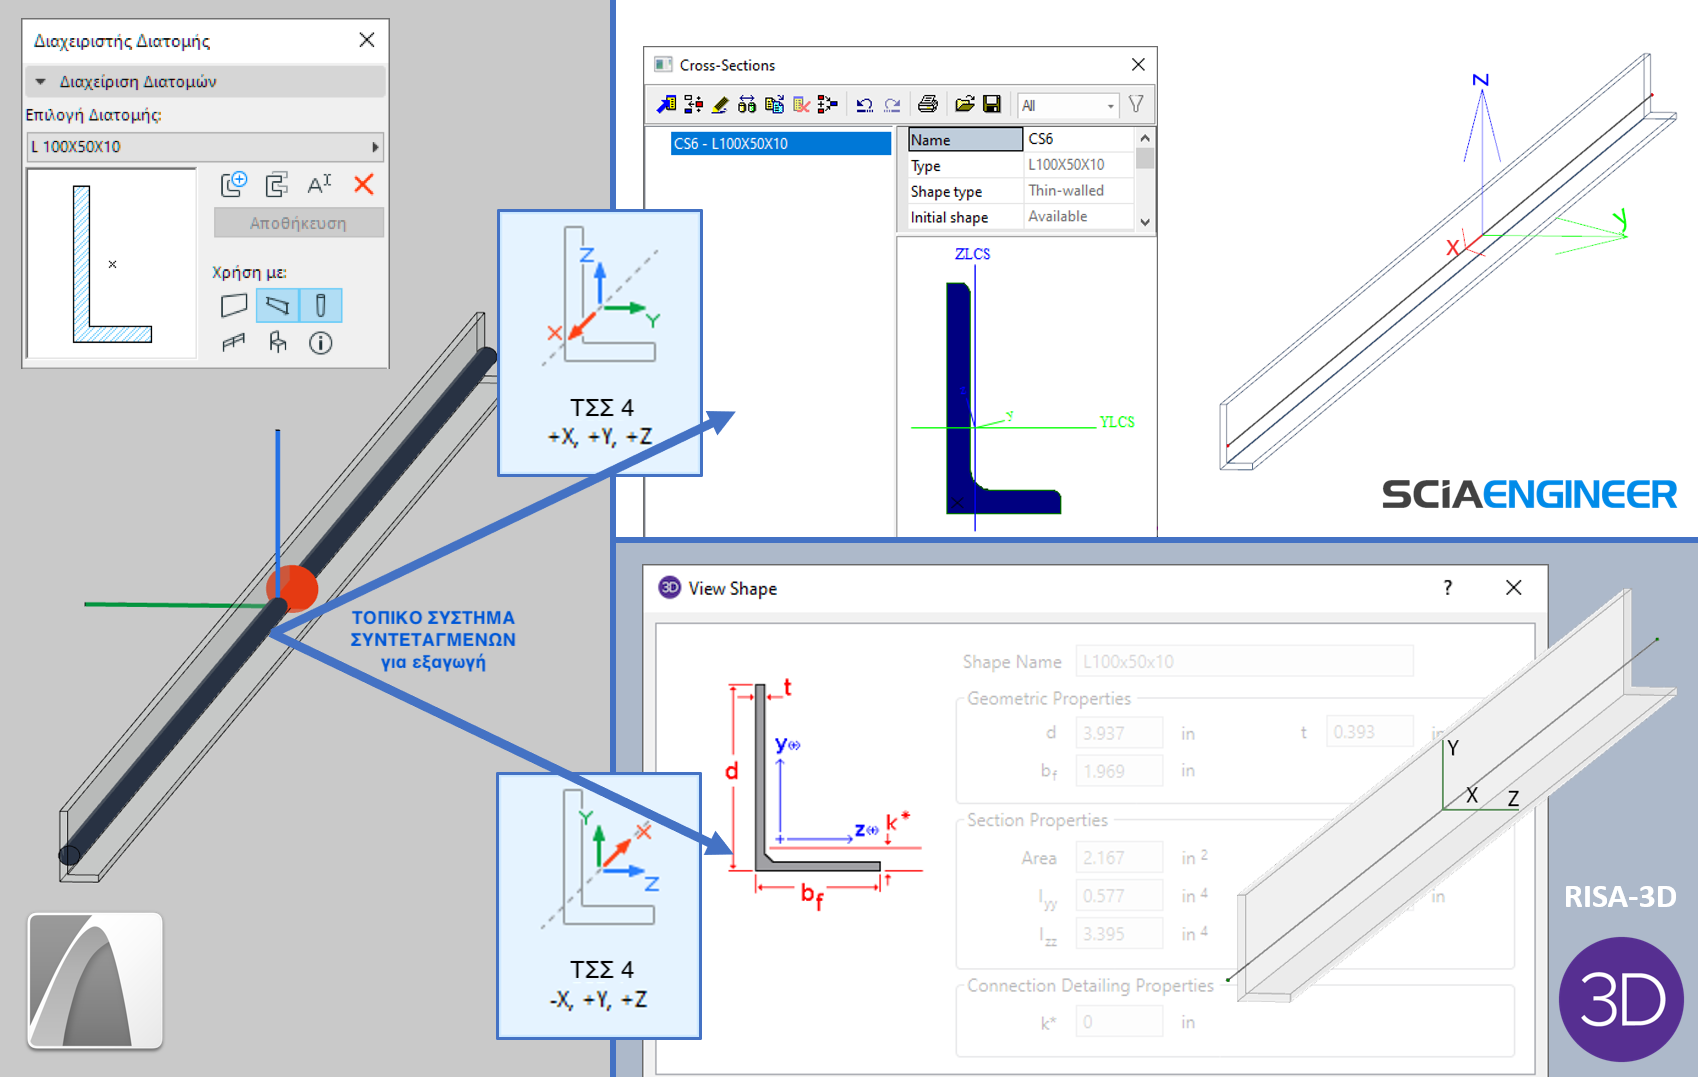
Task: Click the funnel filter icon
Action: [x=1136, y=104]
